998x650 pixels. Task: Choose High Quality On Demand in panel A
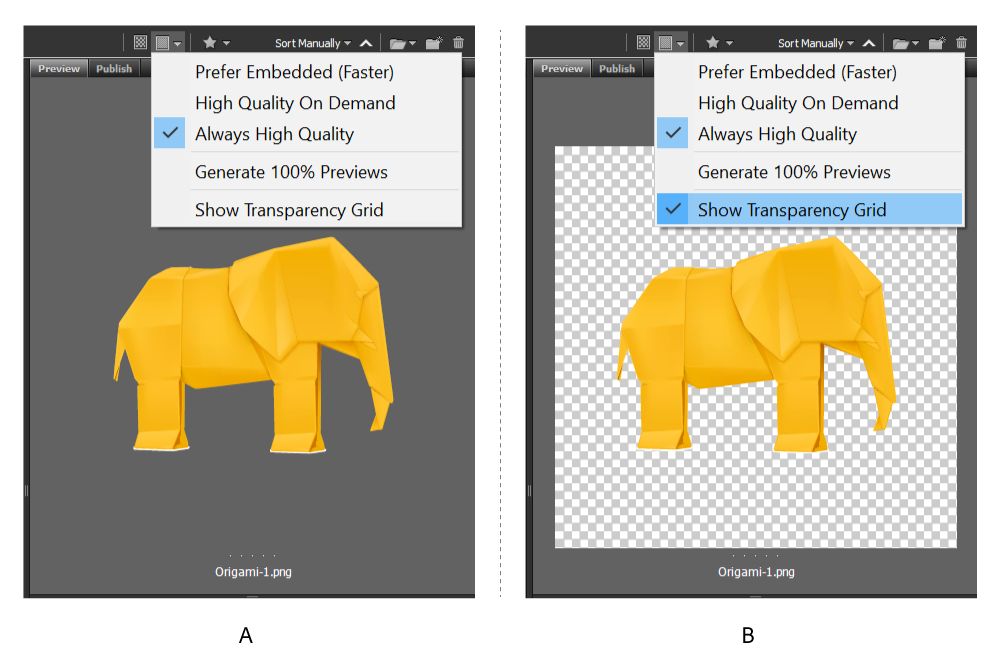[307, 102]
